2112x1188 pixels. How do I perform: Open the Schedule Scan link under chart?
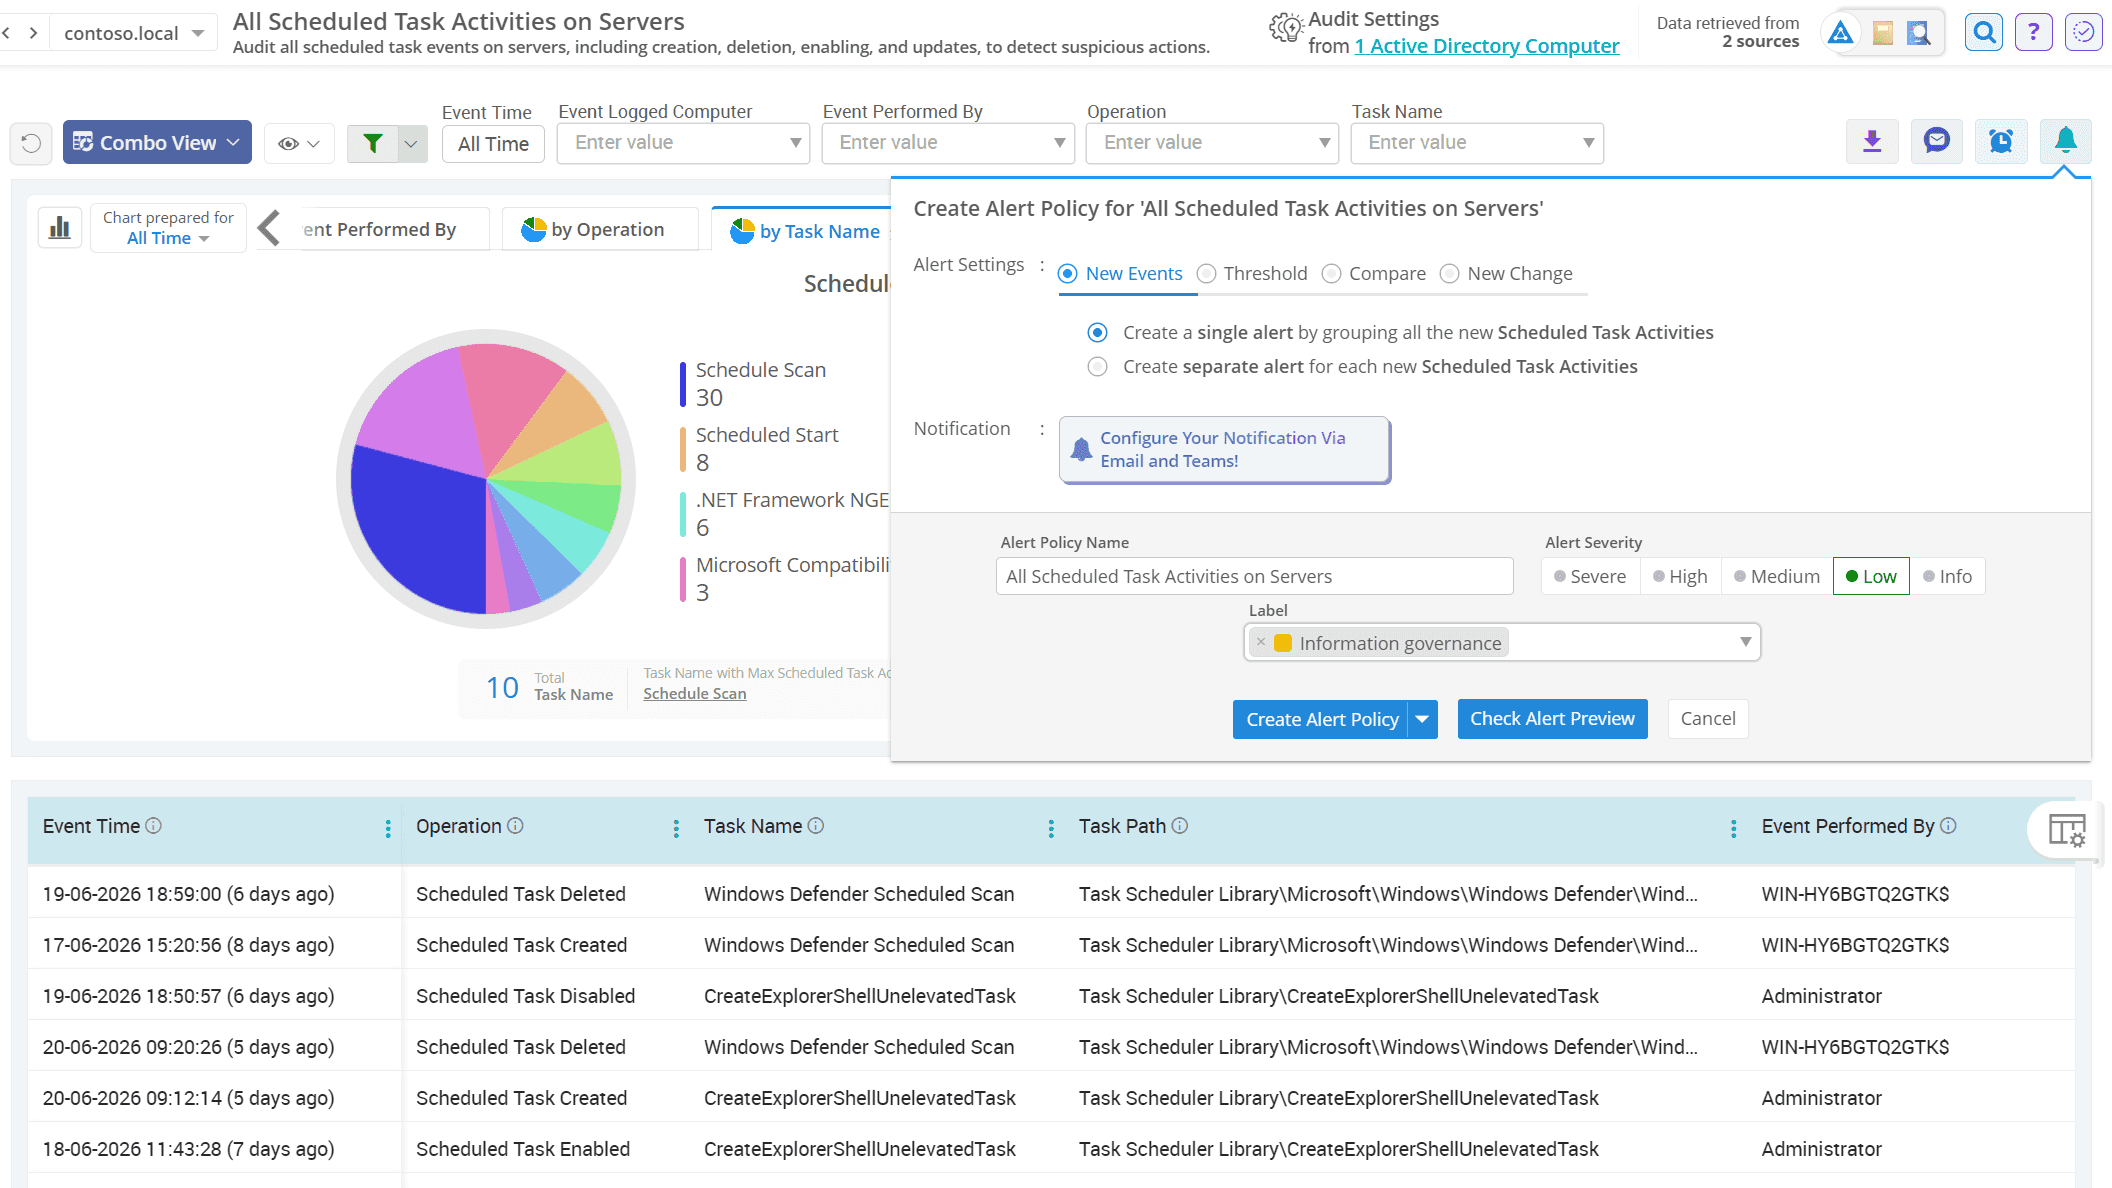[694, 693]
